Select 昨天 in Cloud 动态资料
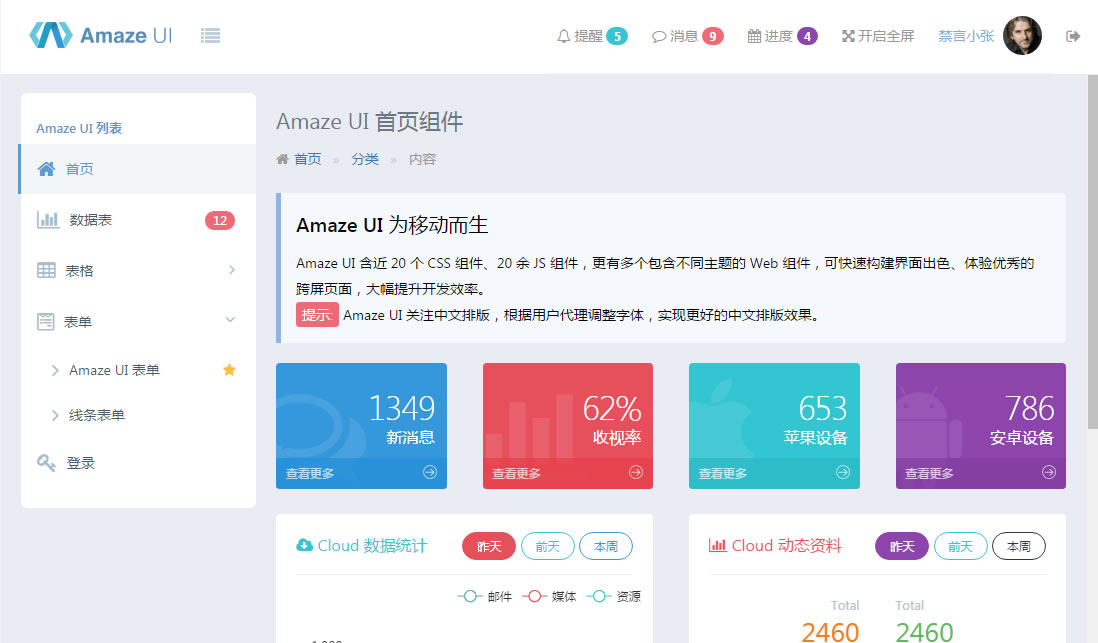The image size is (1098, 643). coord(902,546)
